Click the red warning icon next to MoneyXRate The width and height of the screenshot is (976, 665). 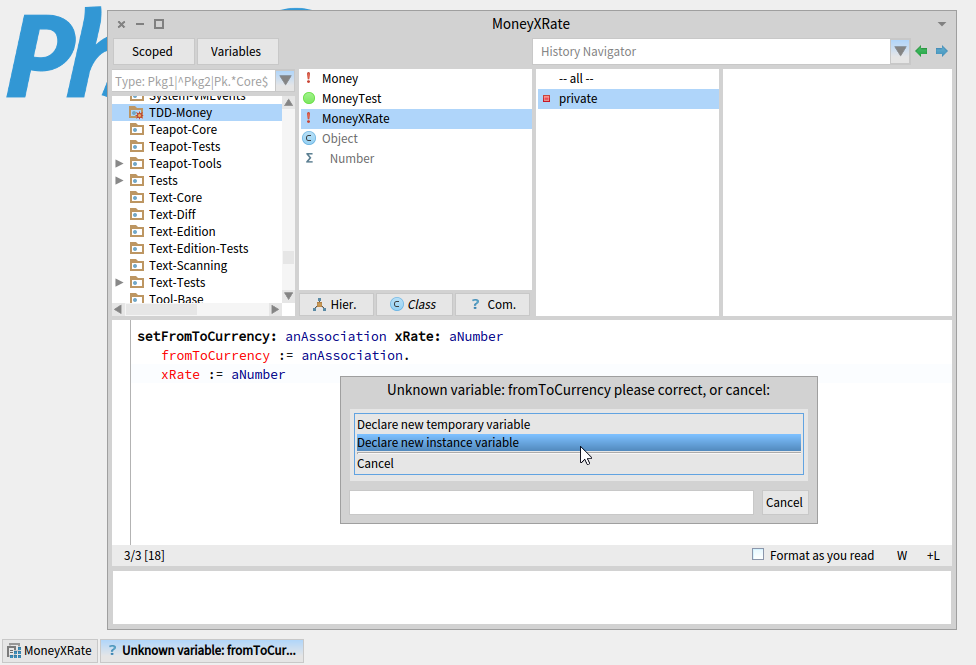309,118
